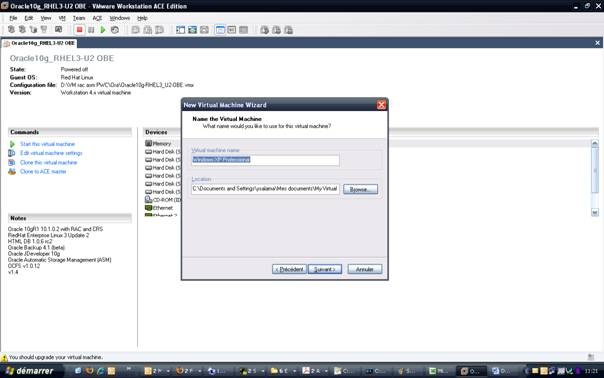Click Clone to ACE master link
The image size is (604, 378).
pos(43,171)
